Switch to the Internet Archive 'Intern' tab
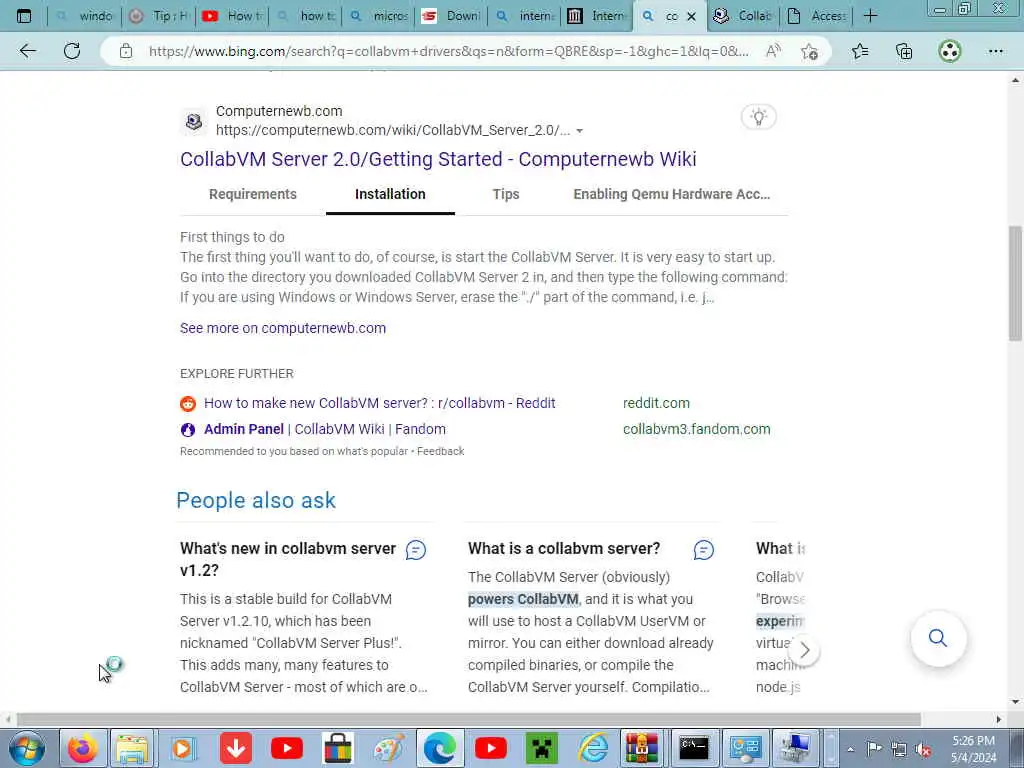 pos(598,16)
